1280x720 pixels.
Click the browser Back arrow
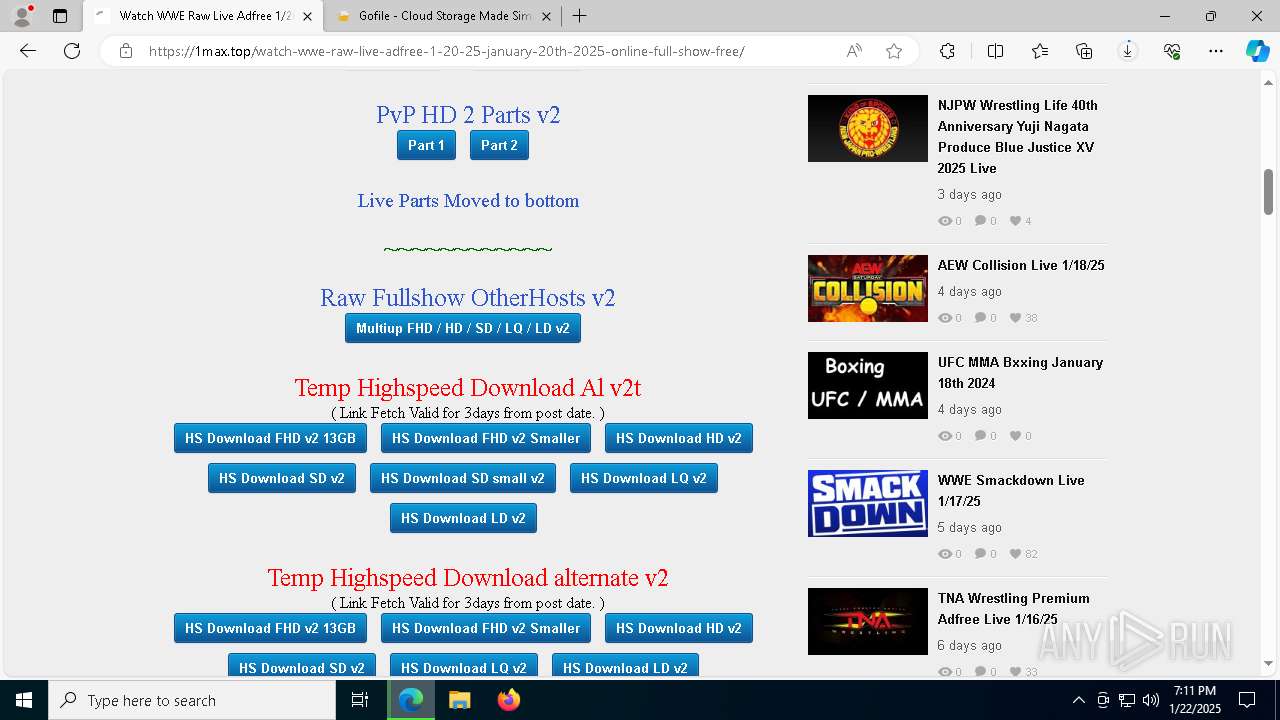(28, 51)
